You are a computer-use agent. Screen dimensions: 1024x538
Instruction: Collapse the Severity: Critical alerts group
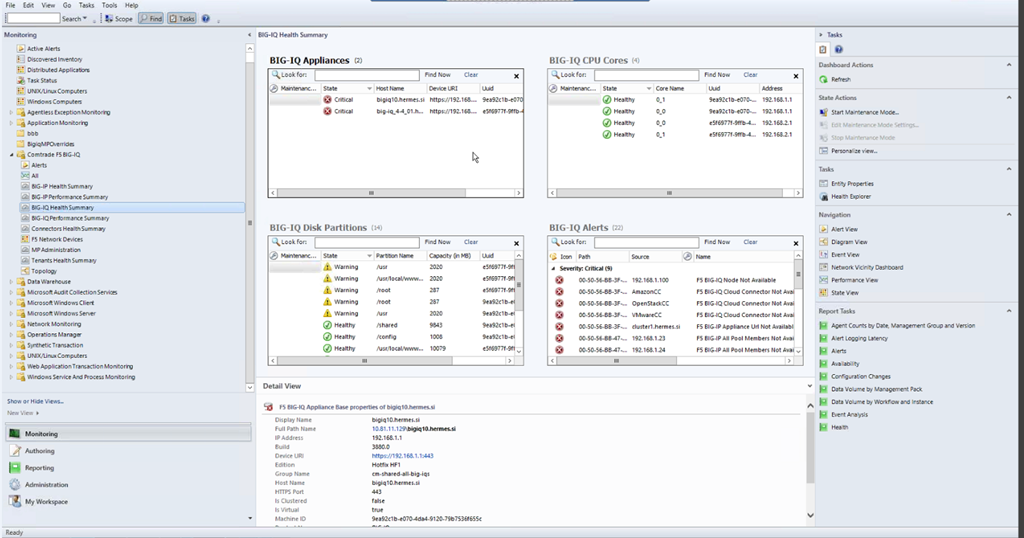pos(553,268)
